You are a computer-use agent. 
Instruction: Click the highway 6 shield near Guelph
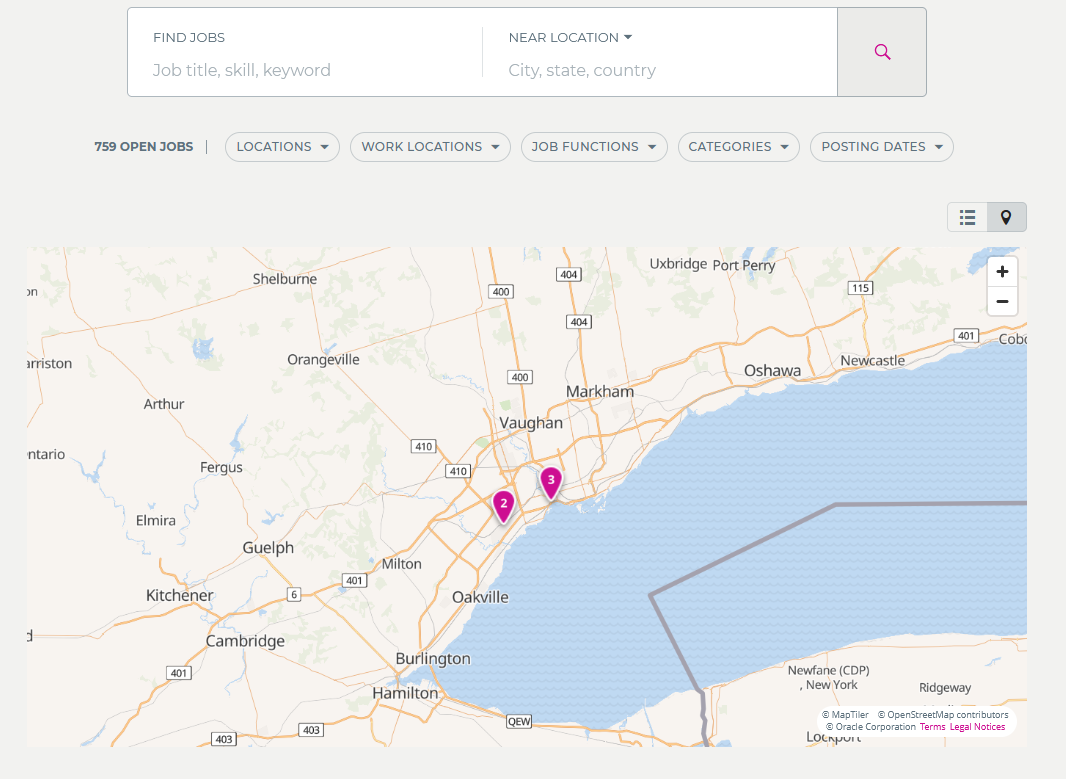294,595
